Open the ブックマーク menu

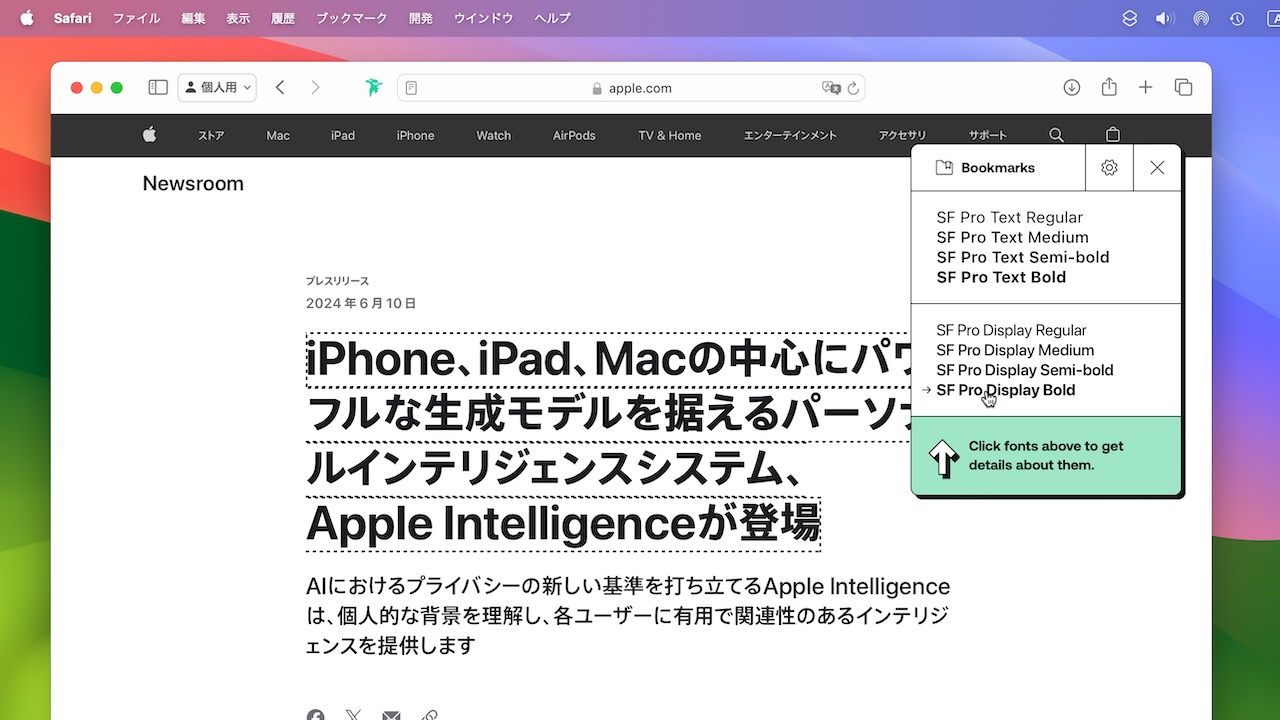tap(352, 18)
